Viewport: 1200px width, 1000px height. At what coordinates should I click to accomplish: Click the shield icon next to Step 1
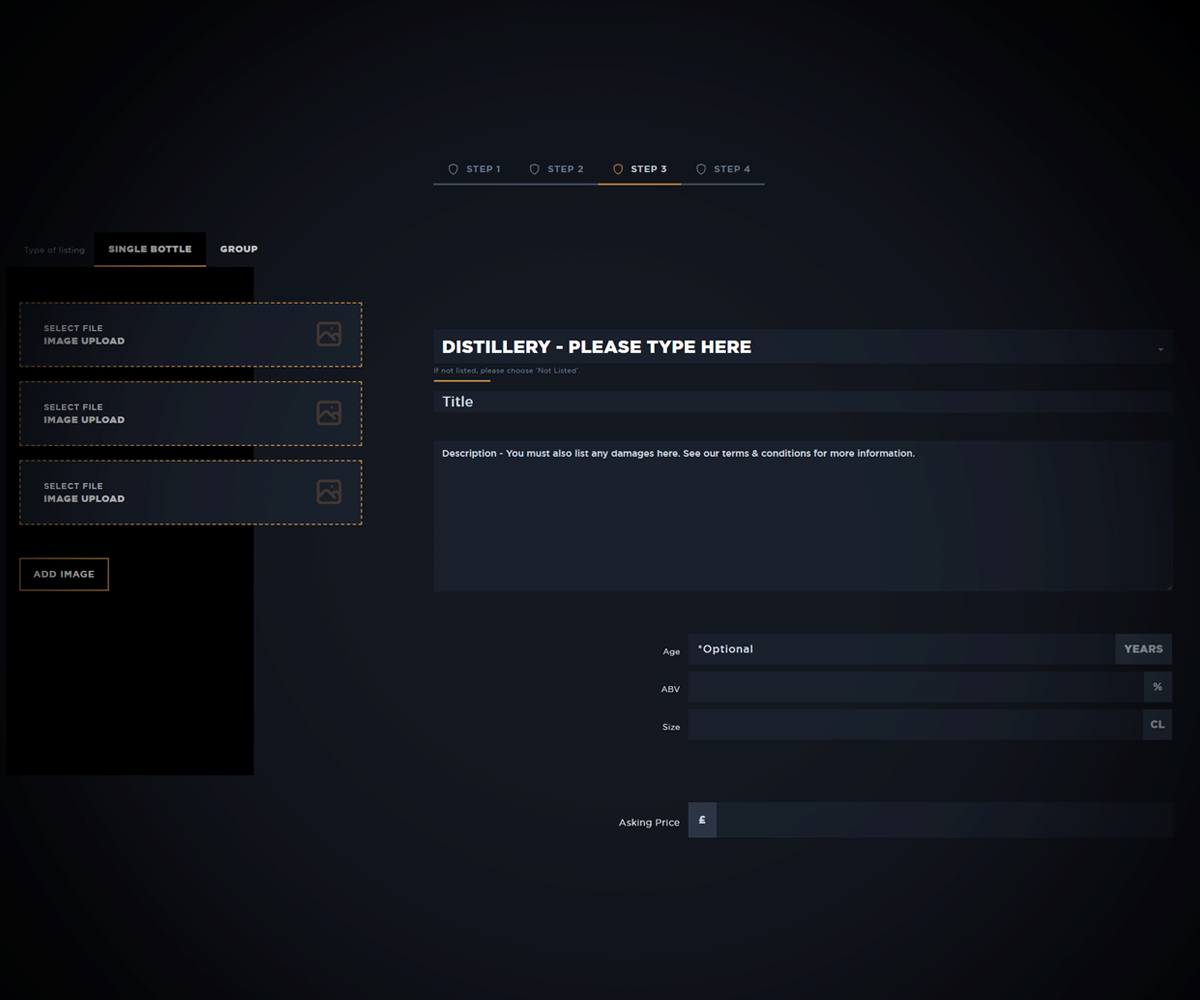454,169
